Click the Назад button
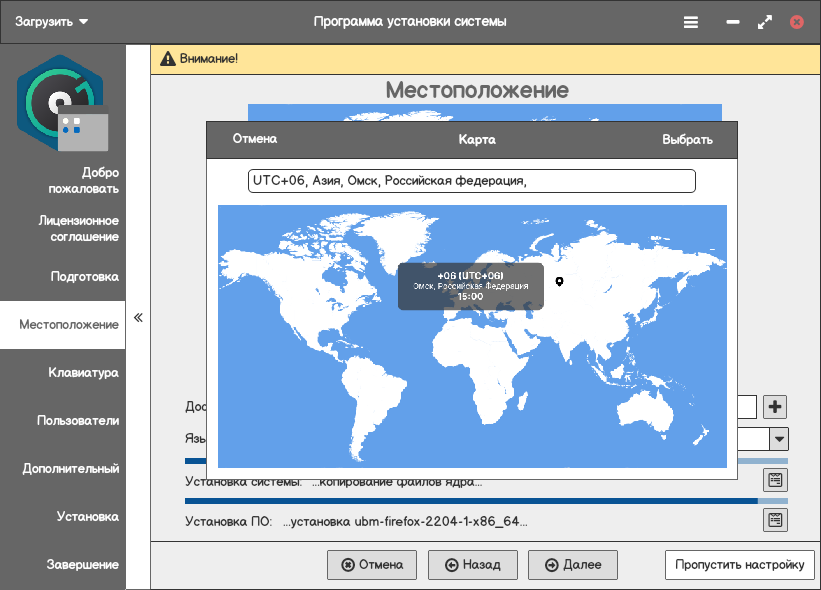This screenshot has width=821, height=590. point(472,565)
